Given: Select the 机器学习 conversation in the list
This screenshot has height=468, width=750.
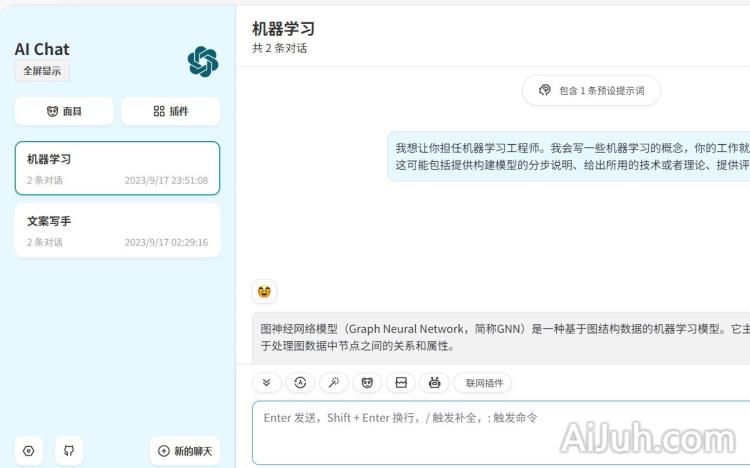Looking at the screenshot, I should (x=117, y=168).
